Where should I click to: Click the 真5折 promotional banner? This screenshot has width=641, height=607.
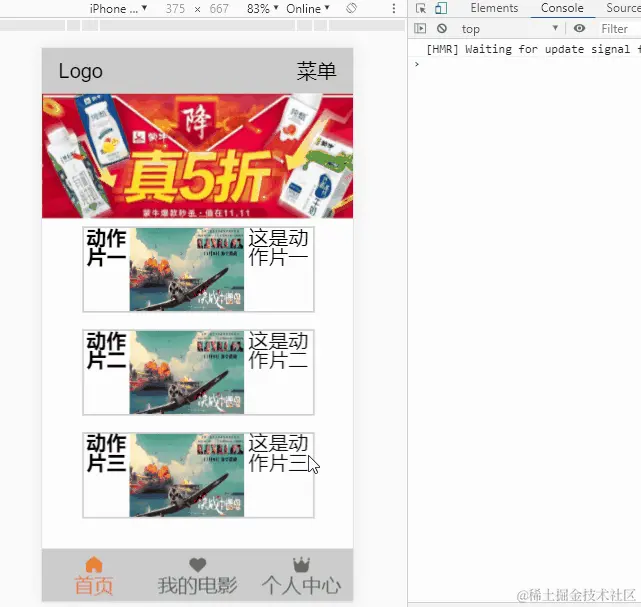(197, 156)
